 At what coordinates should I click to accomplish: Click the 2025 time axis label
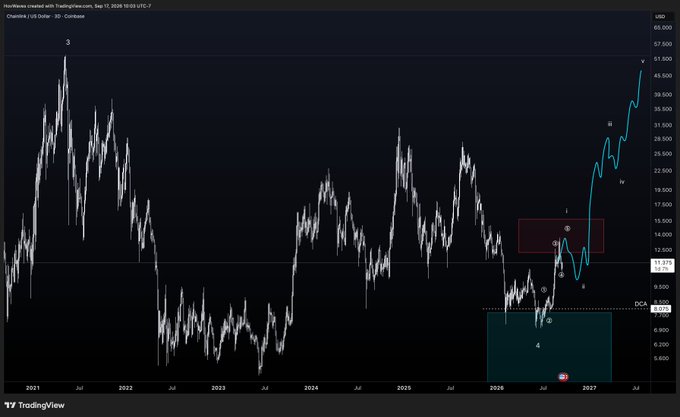pyautogui.click(x=404, y=388)
